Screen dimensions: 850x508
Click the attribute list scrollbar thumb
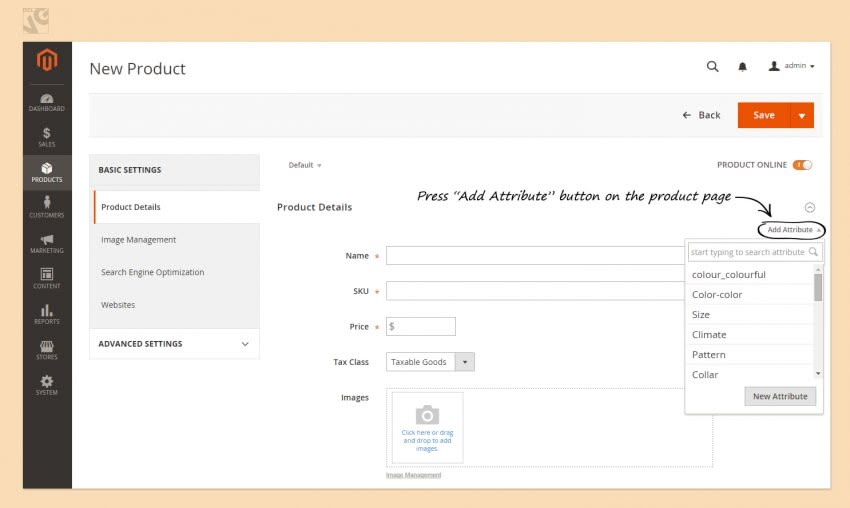(818, 287)
